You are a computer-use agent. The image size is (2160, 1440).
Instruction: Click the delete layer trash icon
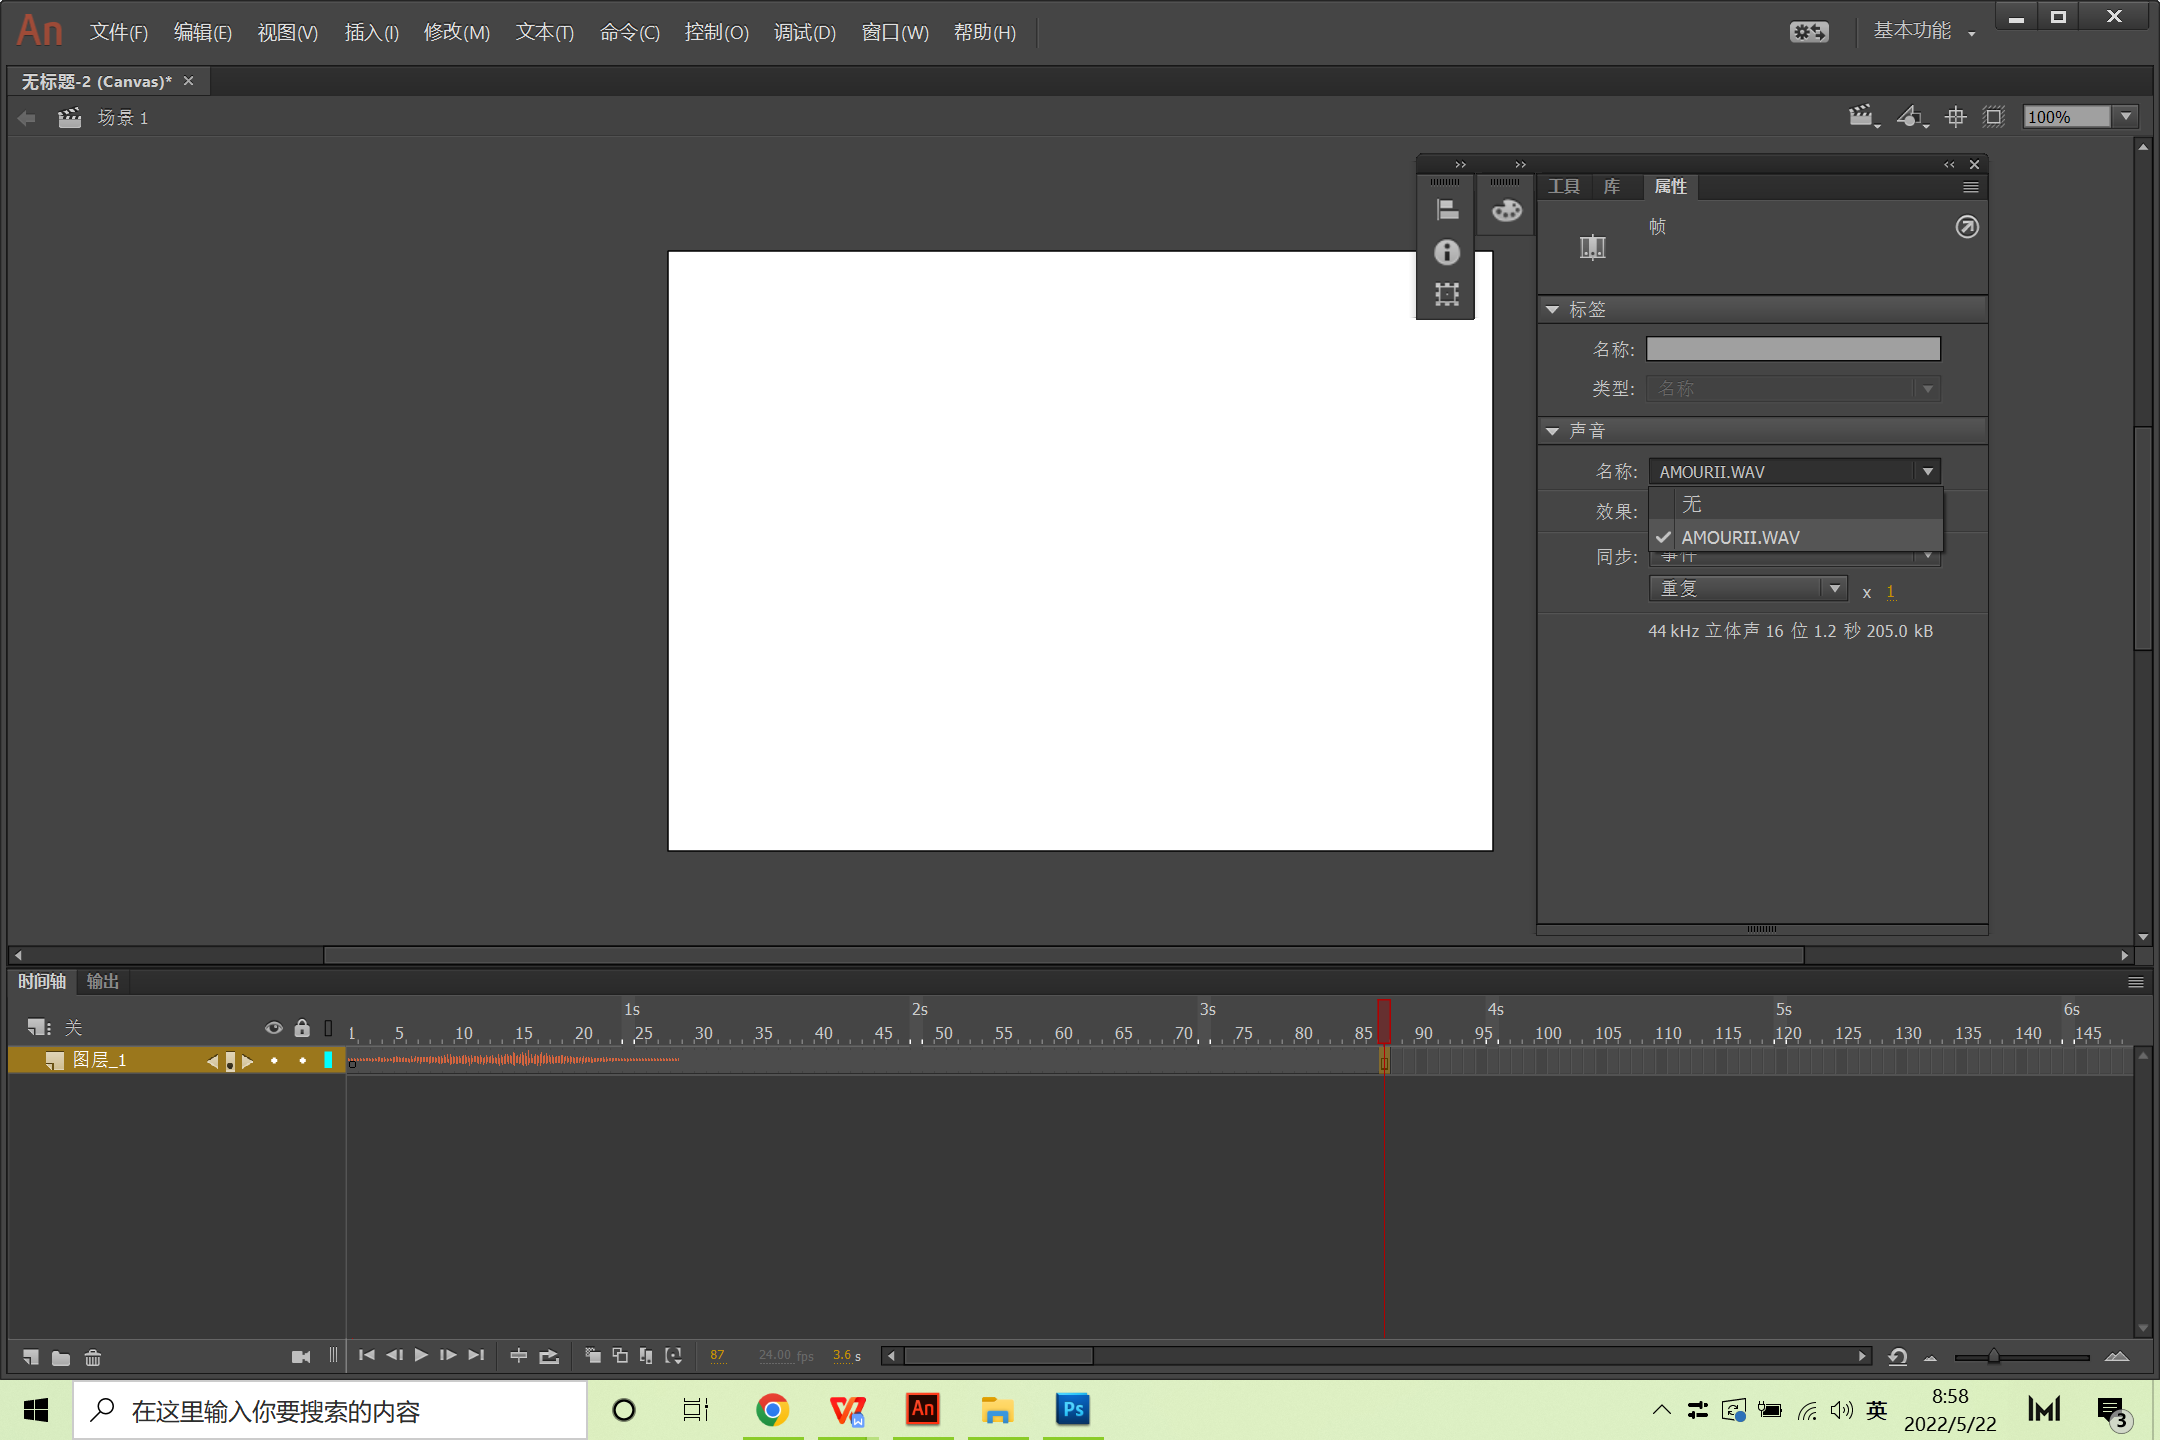click(x=93, y=1357)
